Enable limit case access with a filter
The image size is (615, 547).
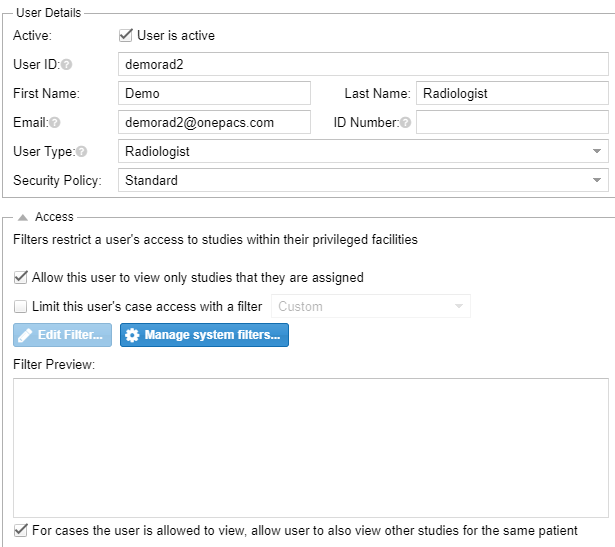click(x=20, y=306)
